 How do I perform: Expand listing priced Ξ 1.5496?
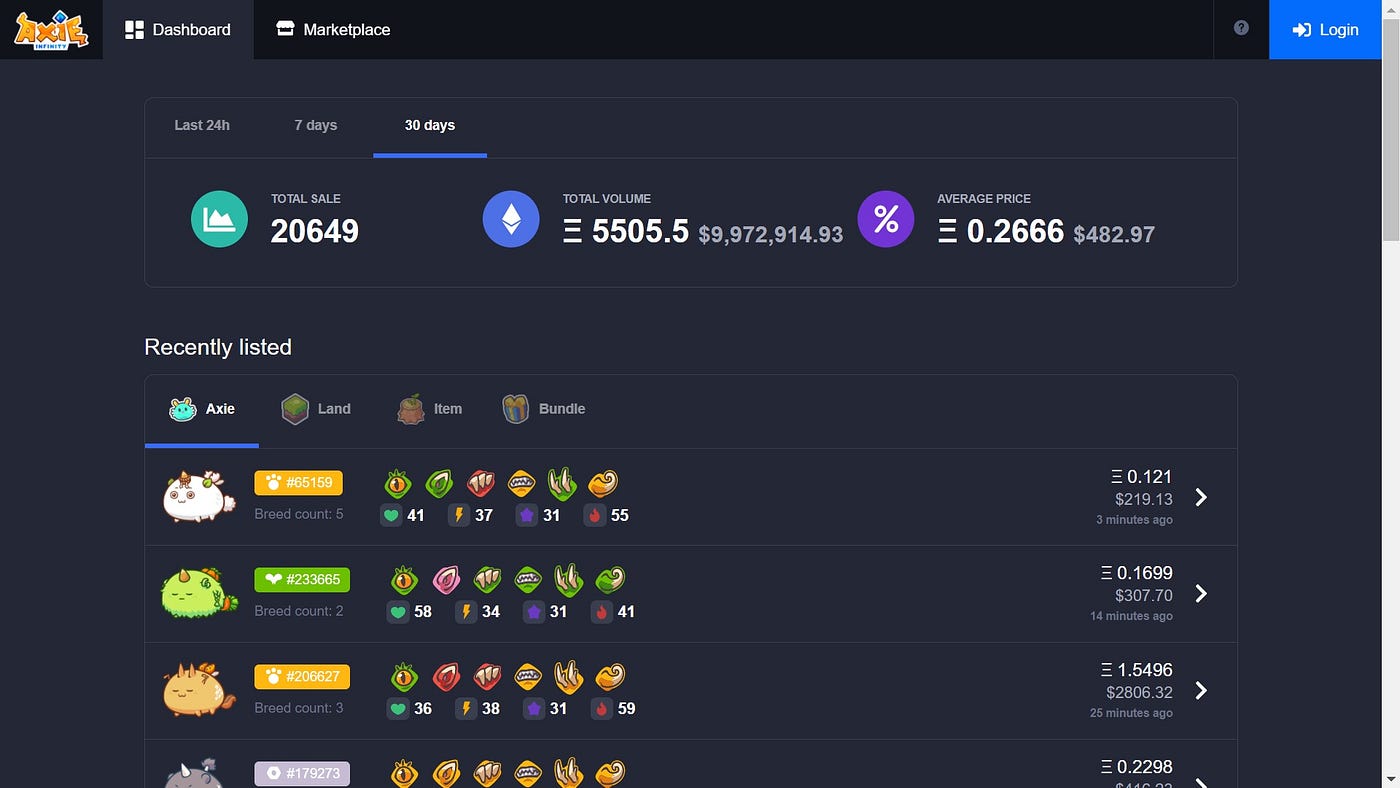(1202, 691)
